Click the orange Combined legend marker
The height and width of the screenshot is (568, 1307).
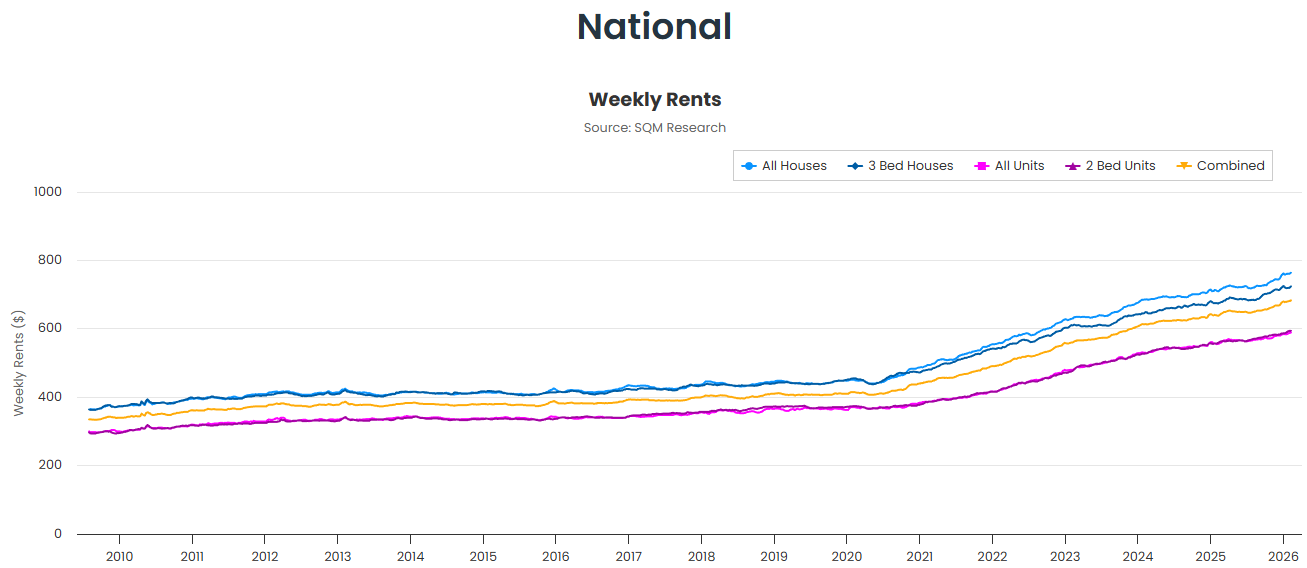click(1183, 166)
